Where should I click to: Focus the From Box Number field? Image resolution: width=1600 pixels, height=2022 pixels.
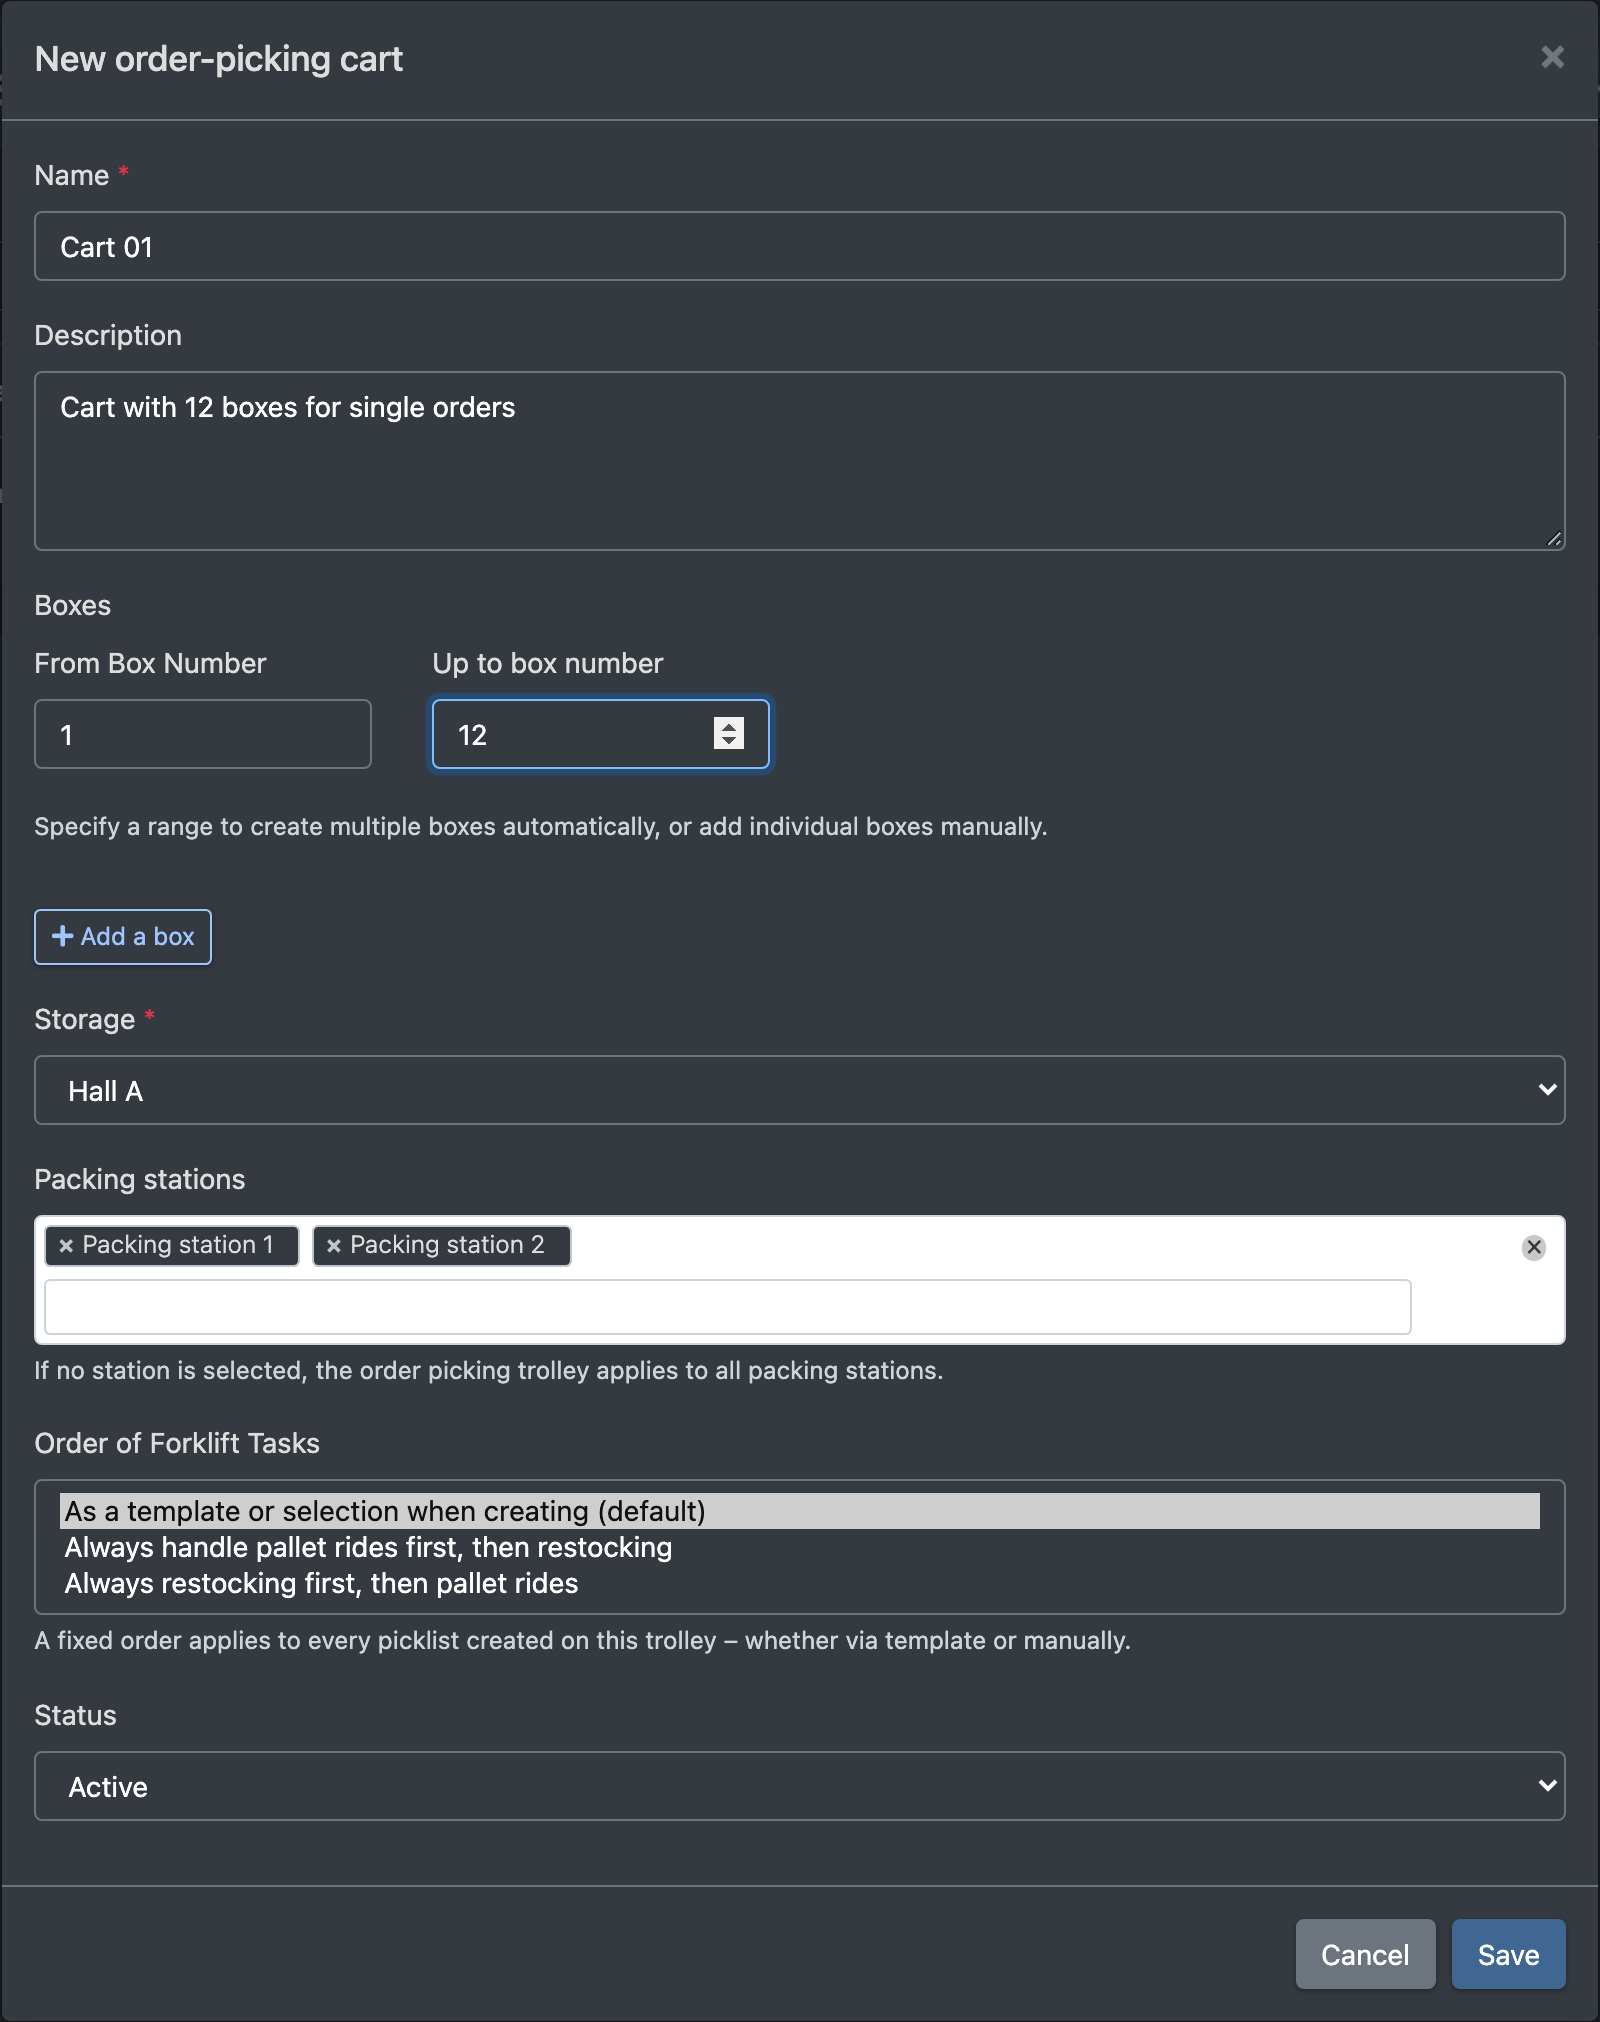[203, 734]
